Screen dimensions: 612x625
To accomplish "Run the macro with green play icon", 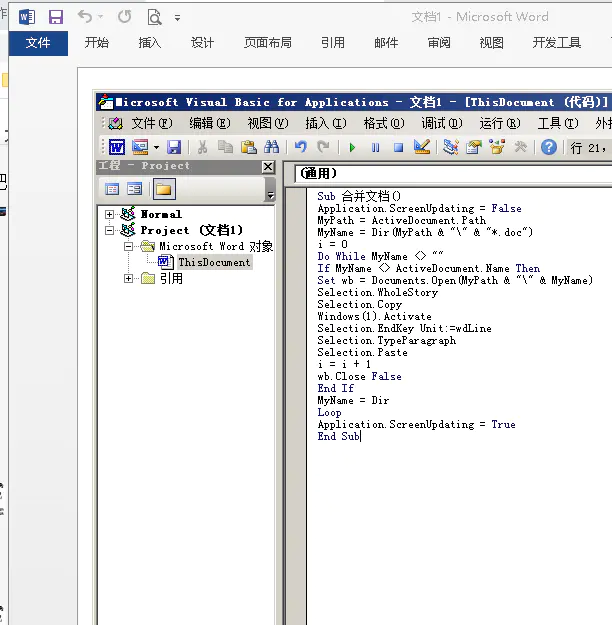I will click(352, 148).
